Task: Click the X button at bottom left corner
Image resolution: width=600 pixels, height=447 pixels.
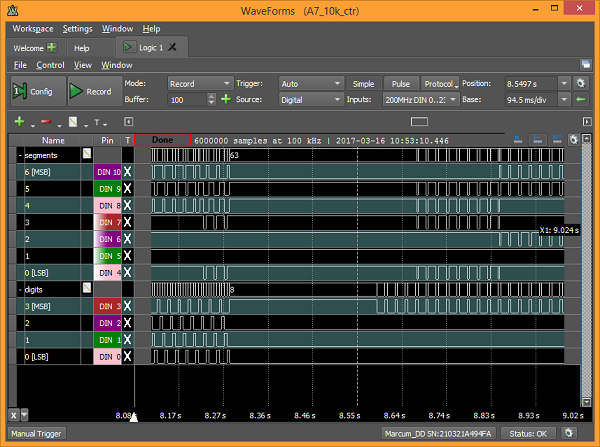Action: pyautogui.click(x=13, y=415)
